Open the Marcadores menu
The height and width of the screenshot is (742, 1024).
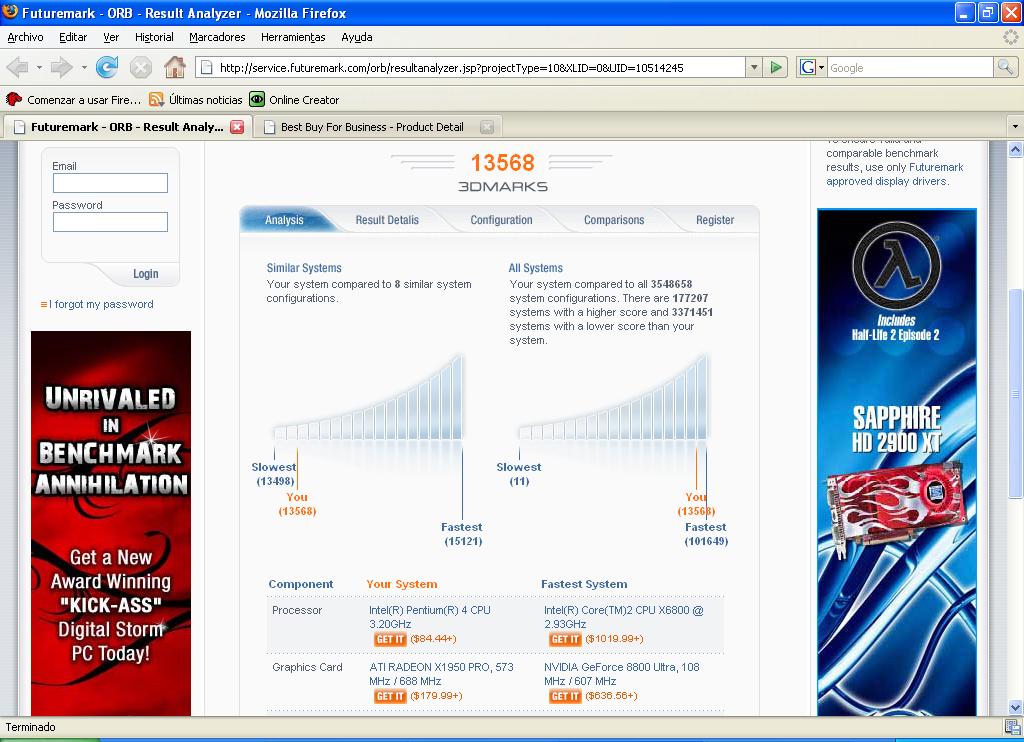point(217,37)
